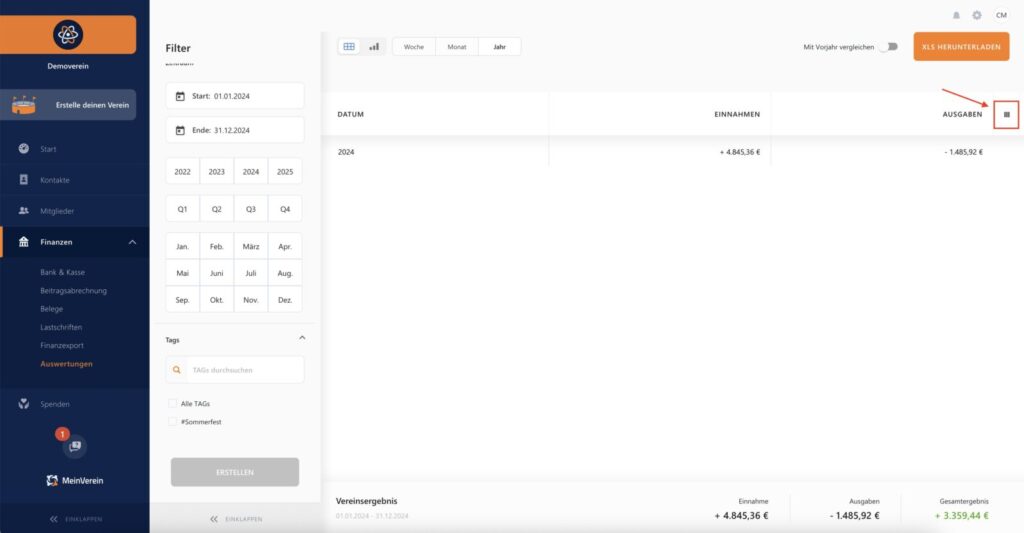
Task: Click the calendar icon in Start date
Action: pyautogui.click(x=180, y=96)
